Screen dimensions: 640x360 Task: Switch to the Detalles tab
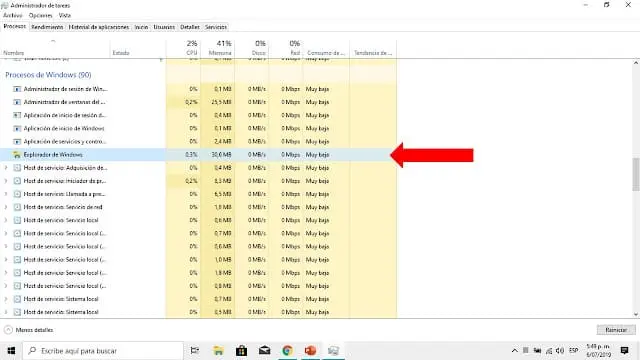coord(190,27)
